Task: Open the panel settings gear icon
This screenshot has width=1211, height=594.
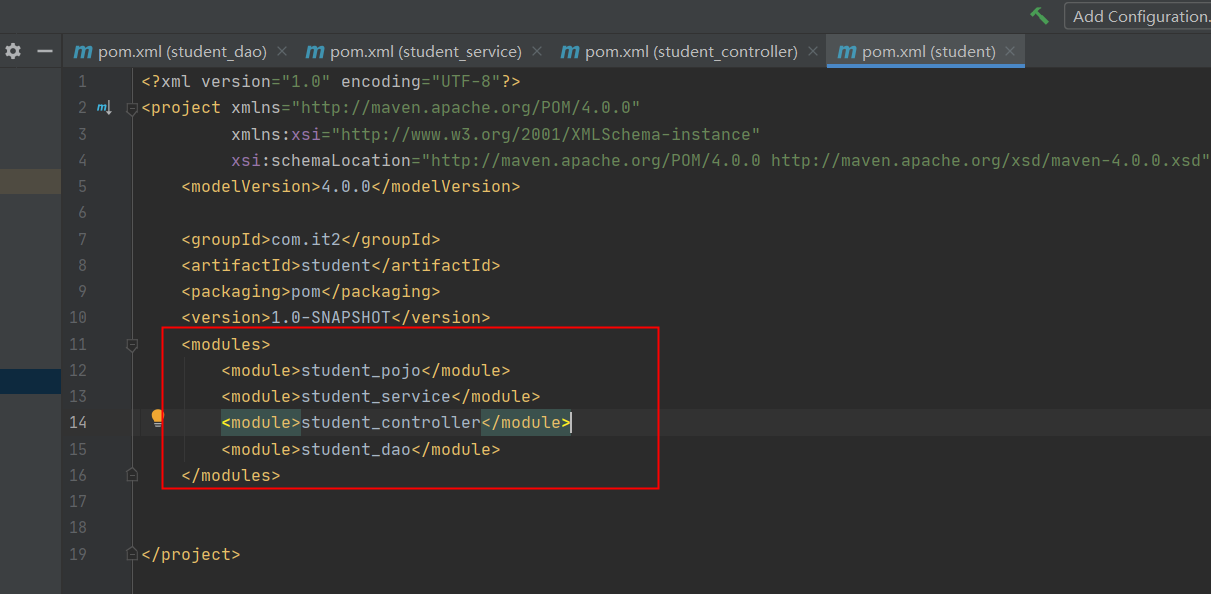Action: click(13, 51)
